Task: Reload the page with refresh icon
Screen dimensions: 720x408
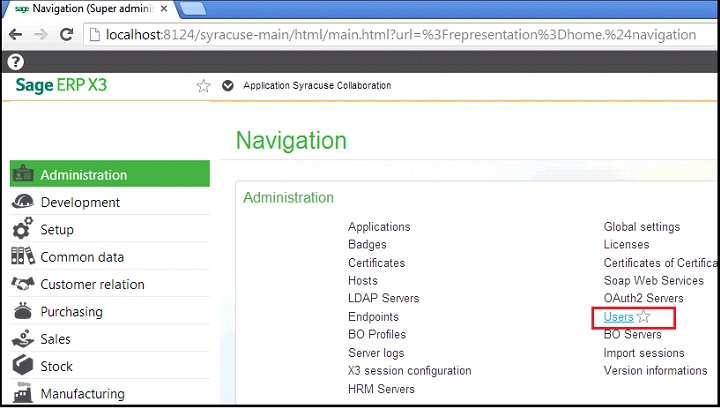Action: click(x=67, y=34)
